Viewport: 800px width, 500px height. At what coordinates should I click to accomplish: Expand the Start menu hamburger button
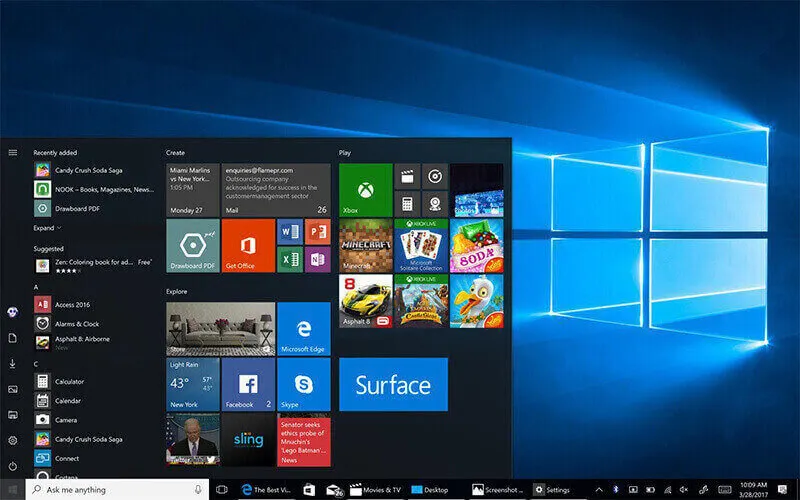point(13,153)
